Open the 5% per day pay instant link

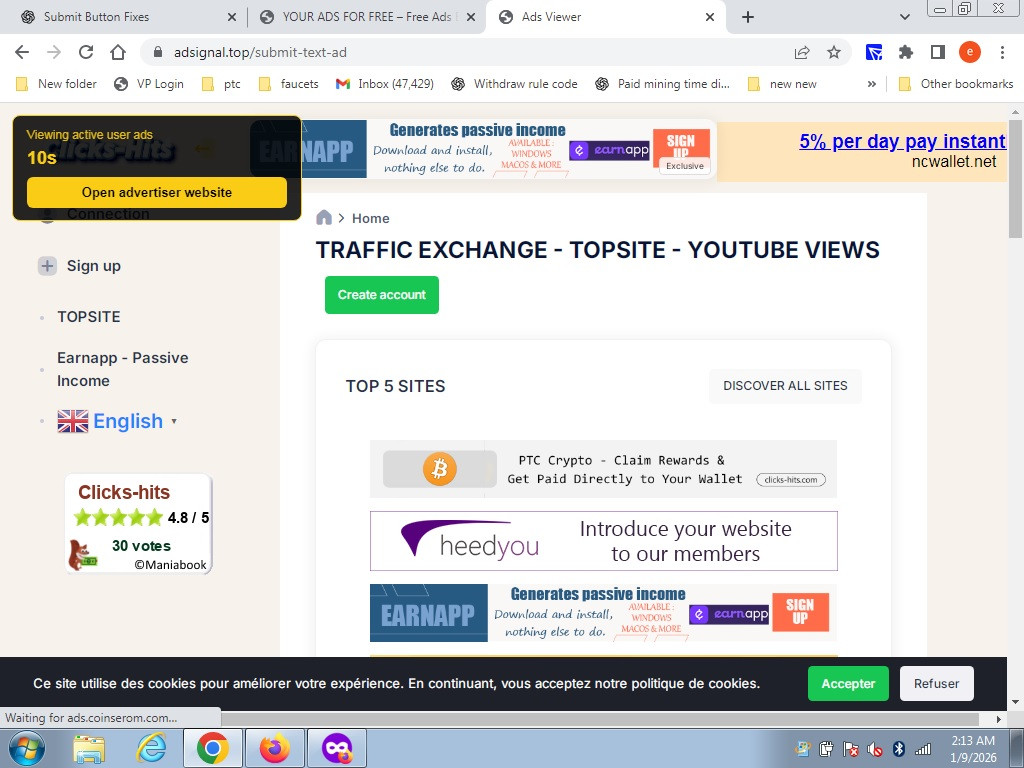coord(903,141)
